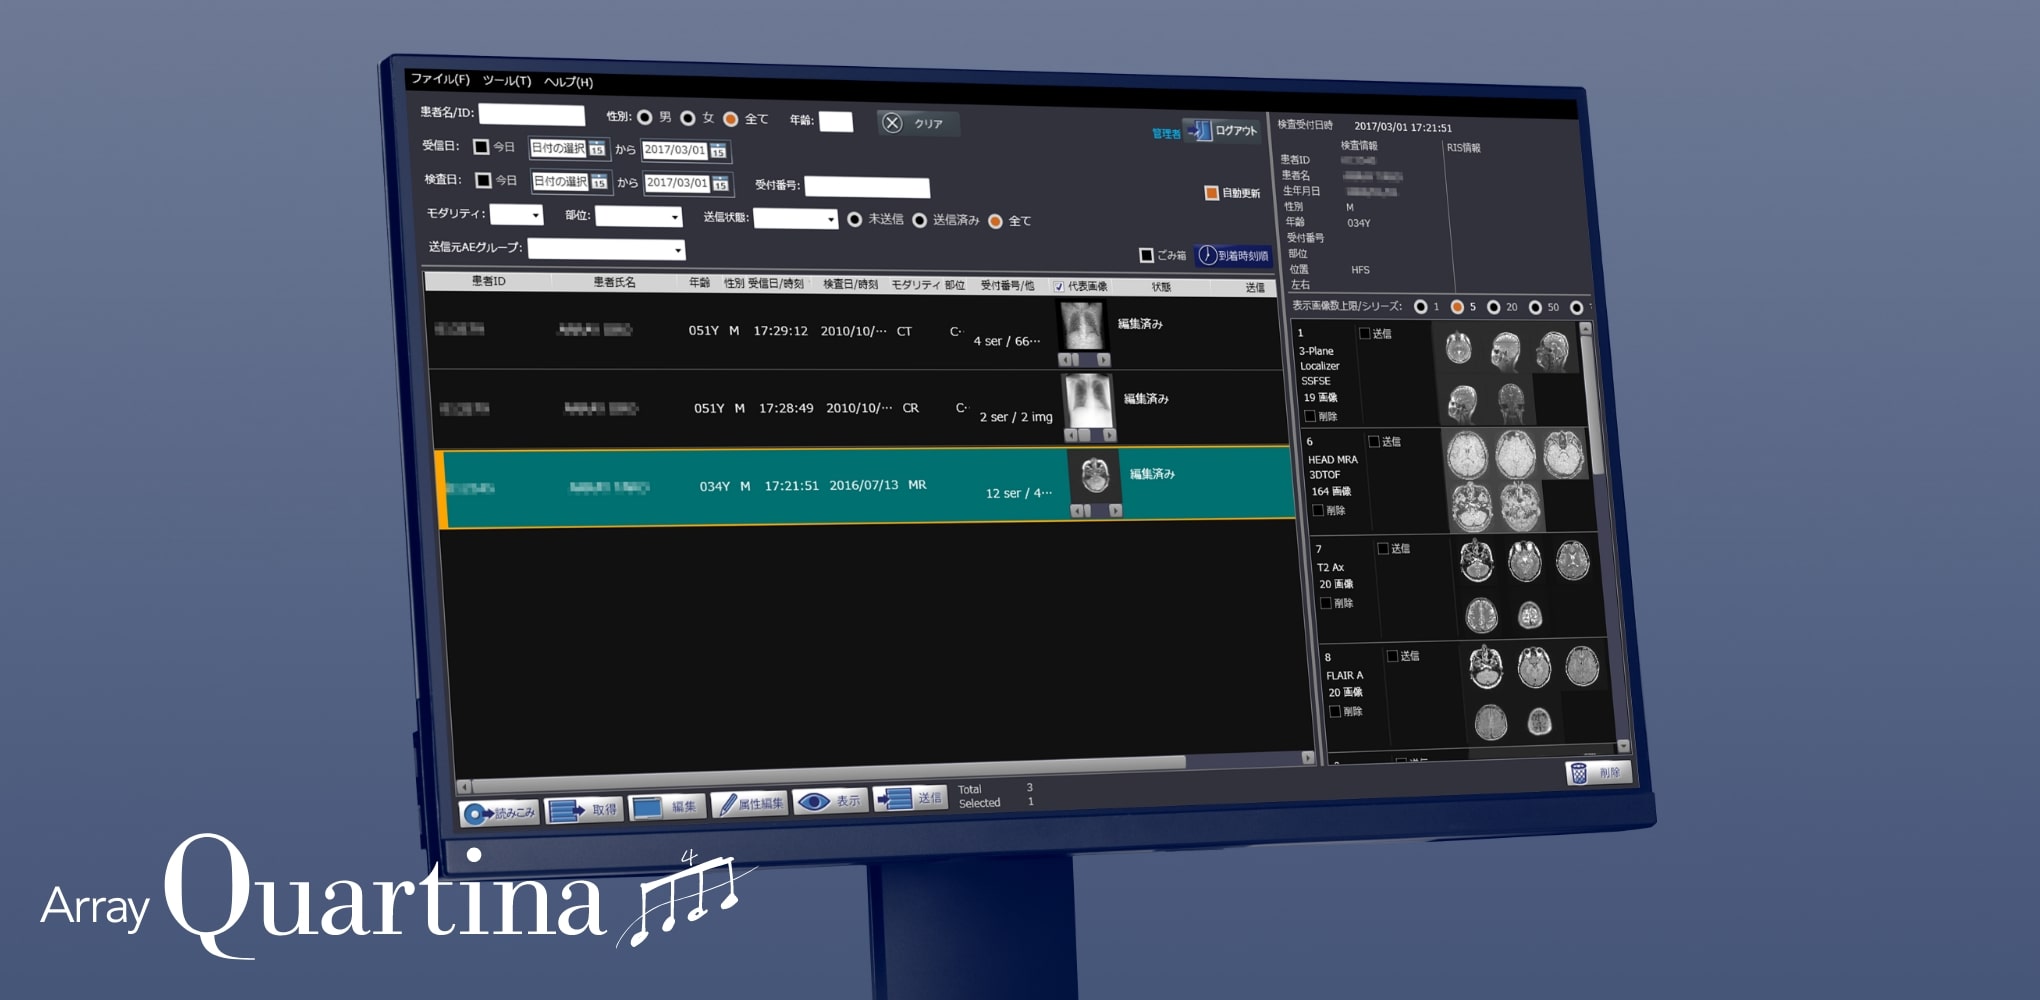Open the モダリティ dropdown
The width and height of the screenshot is (2040, 1000).
pyautogui.click(x=516, y=214)
